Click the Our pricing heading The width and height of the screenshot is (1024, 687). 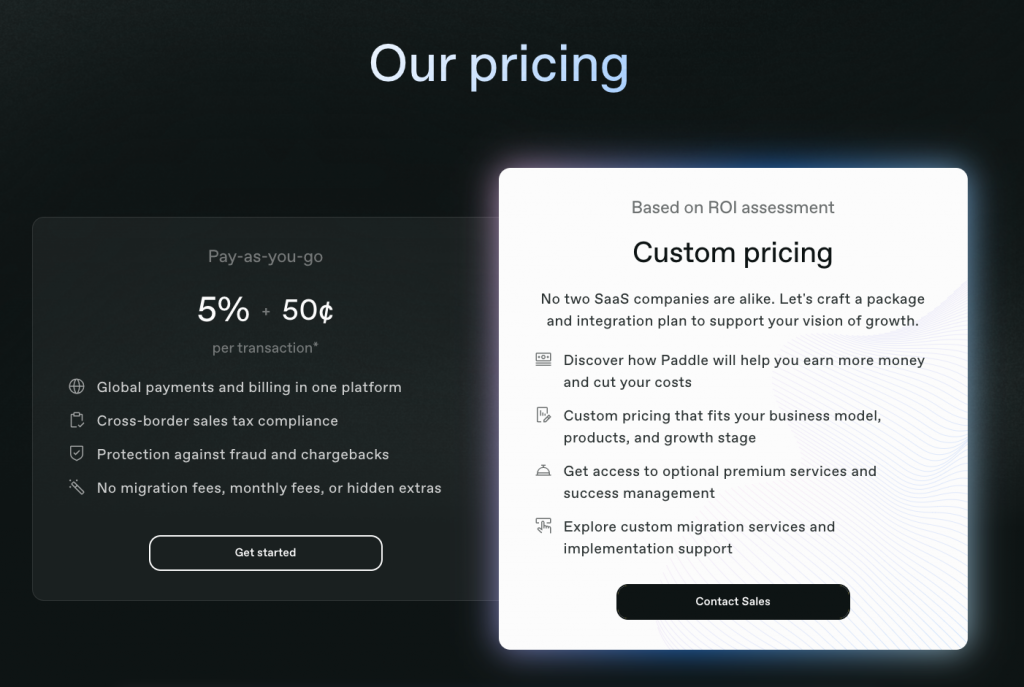499,65
